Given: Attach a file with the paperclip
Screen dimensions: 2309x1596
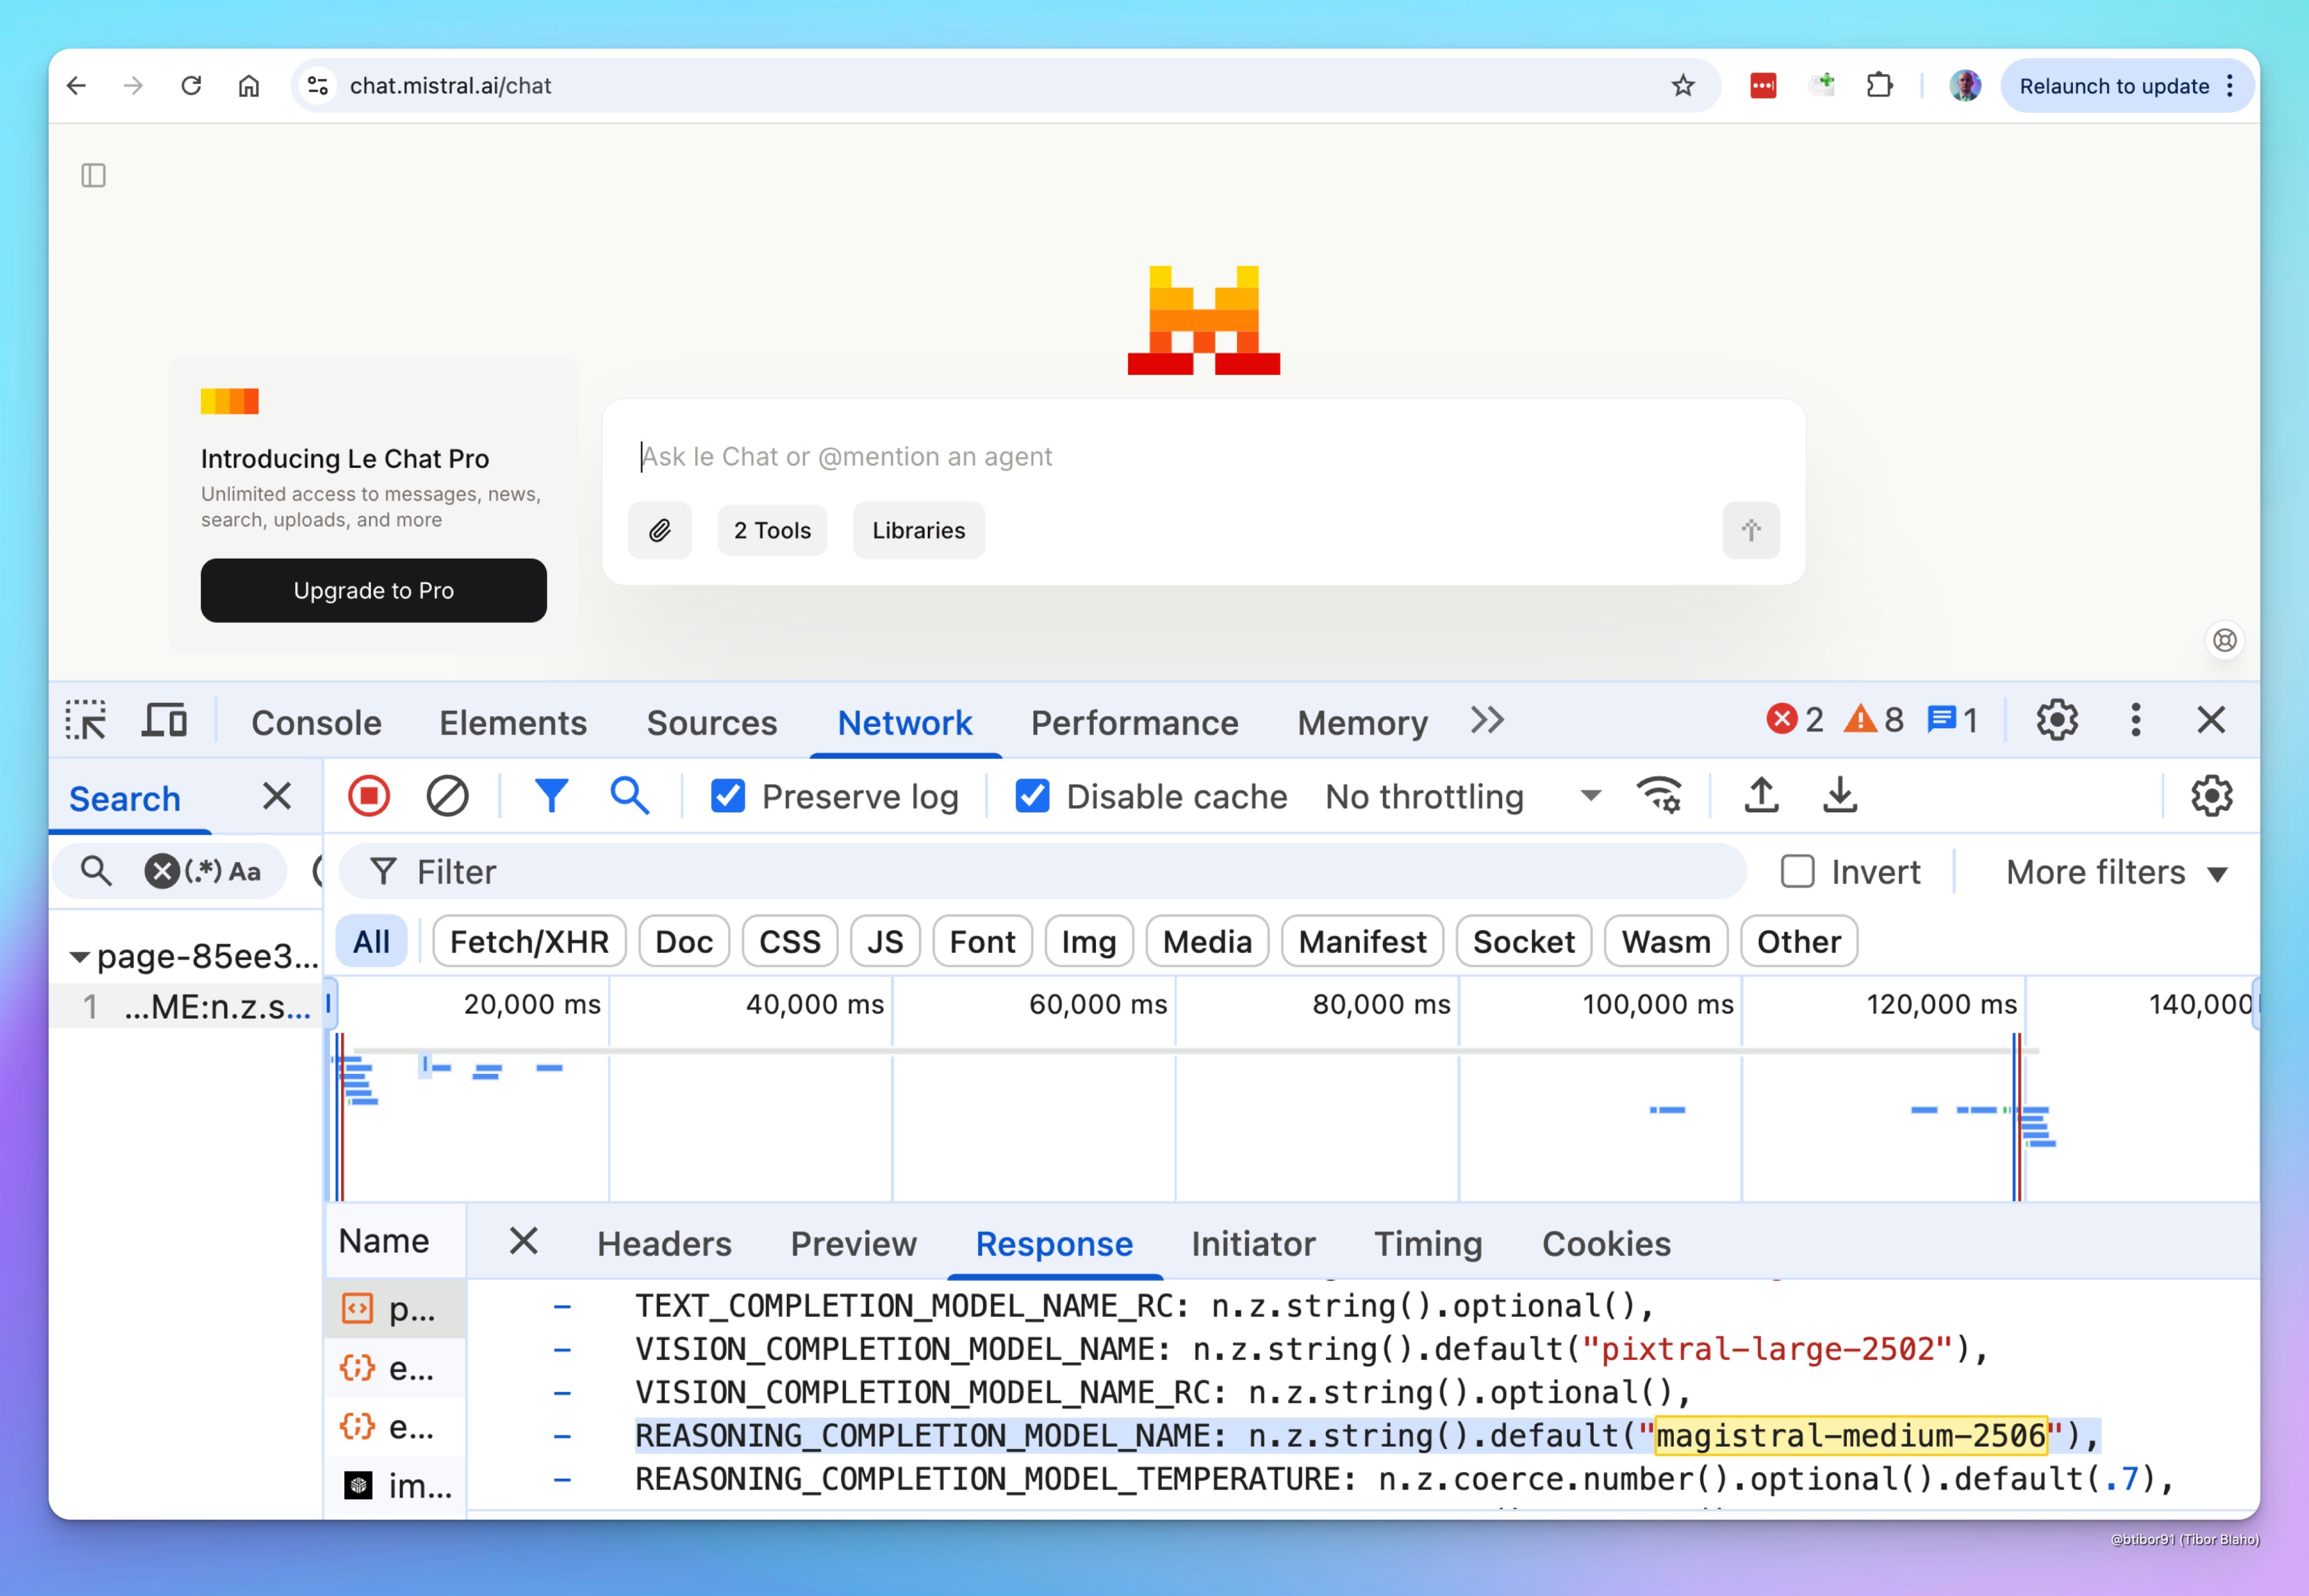Looking at the screenshot, I should pyautogui.click(x=660, y=530).
